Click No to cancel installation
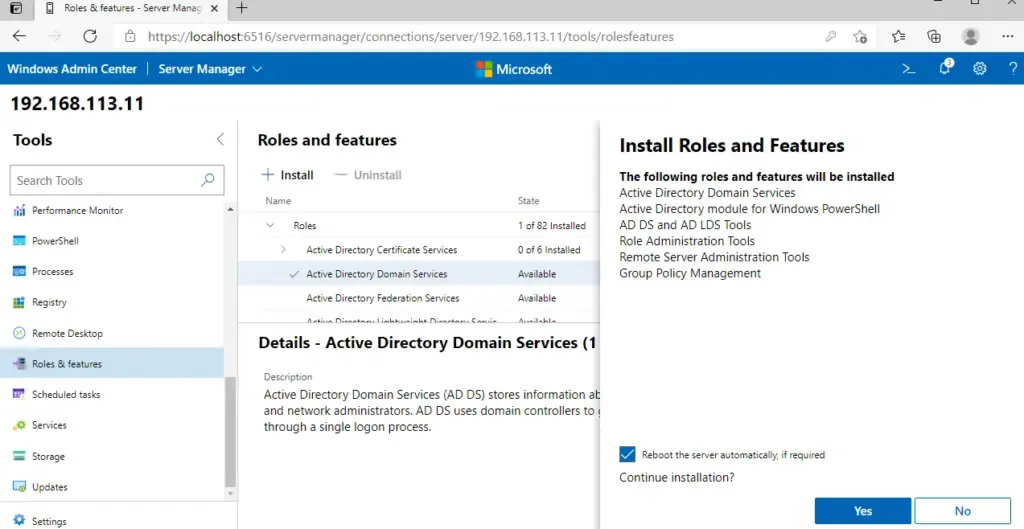 [963, 511]
